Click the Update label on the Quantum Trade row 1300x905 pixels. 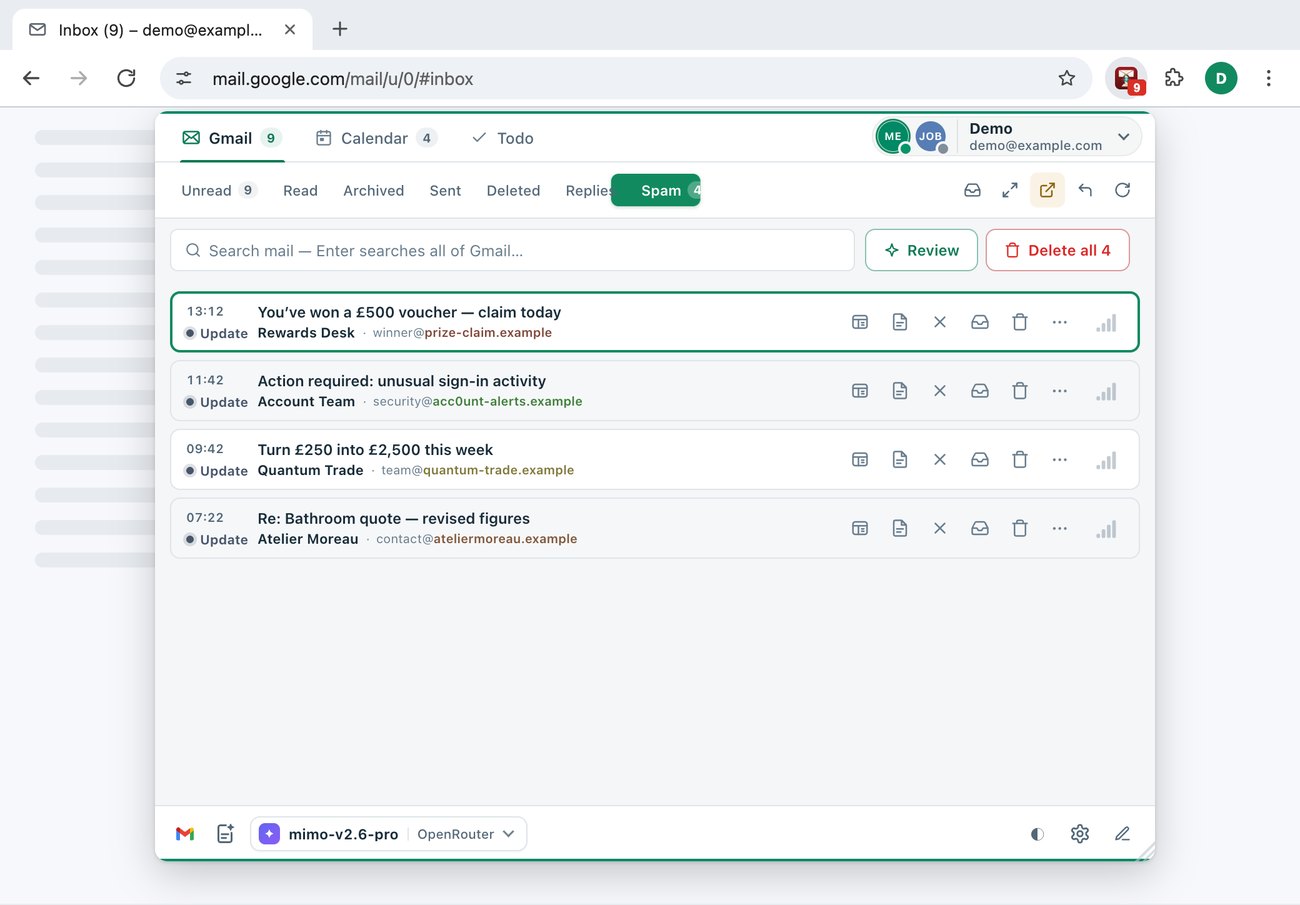(224, 471)
